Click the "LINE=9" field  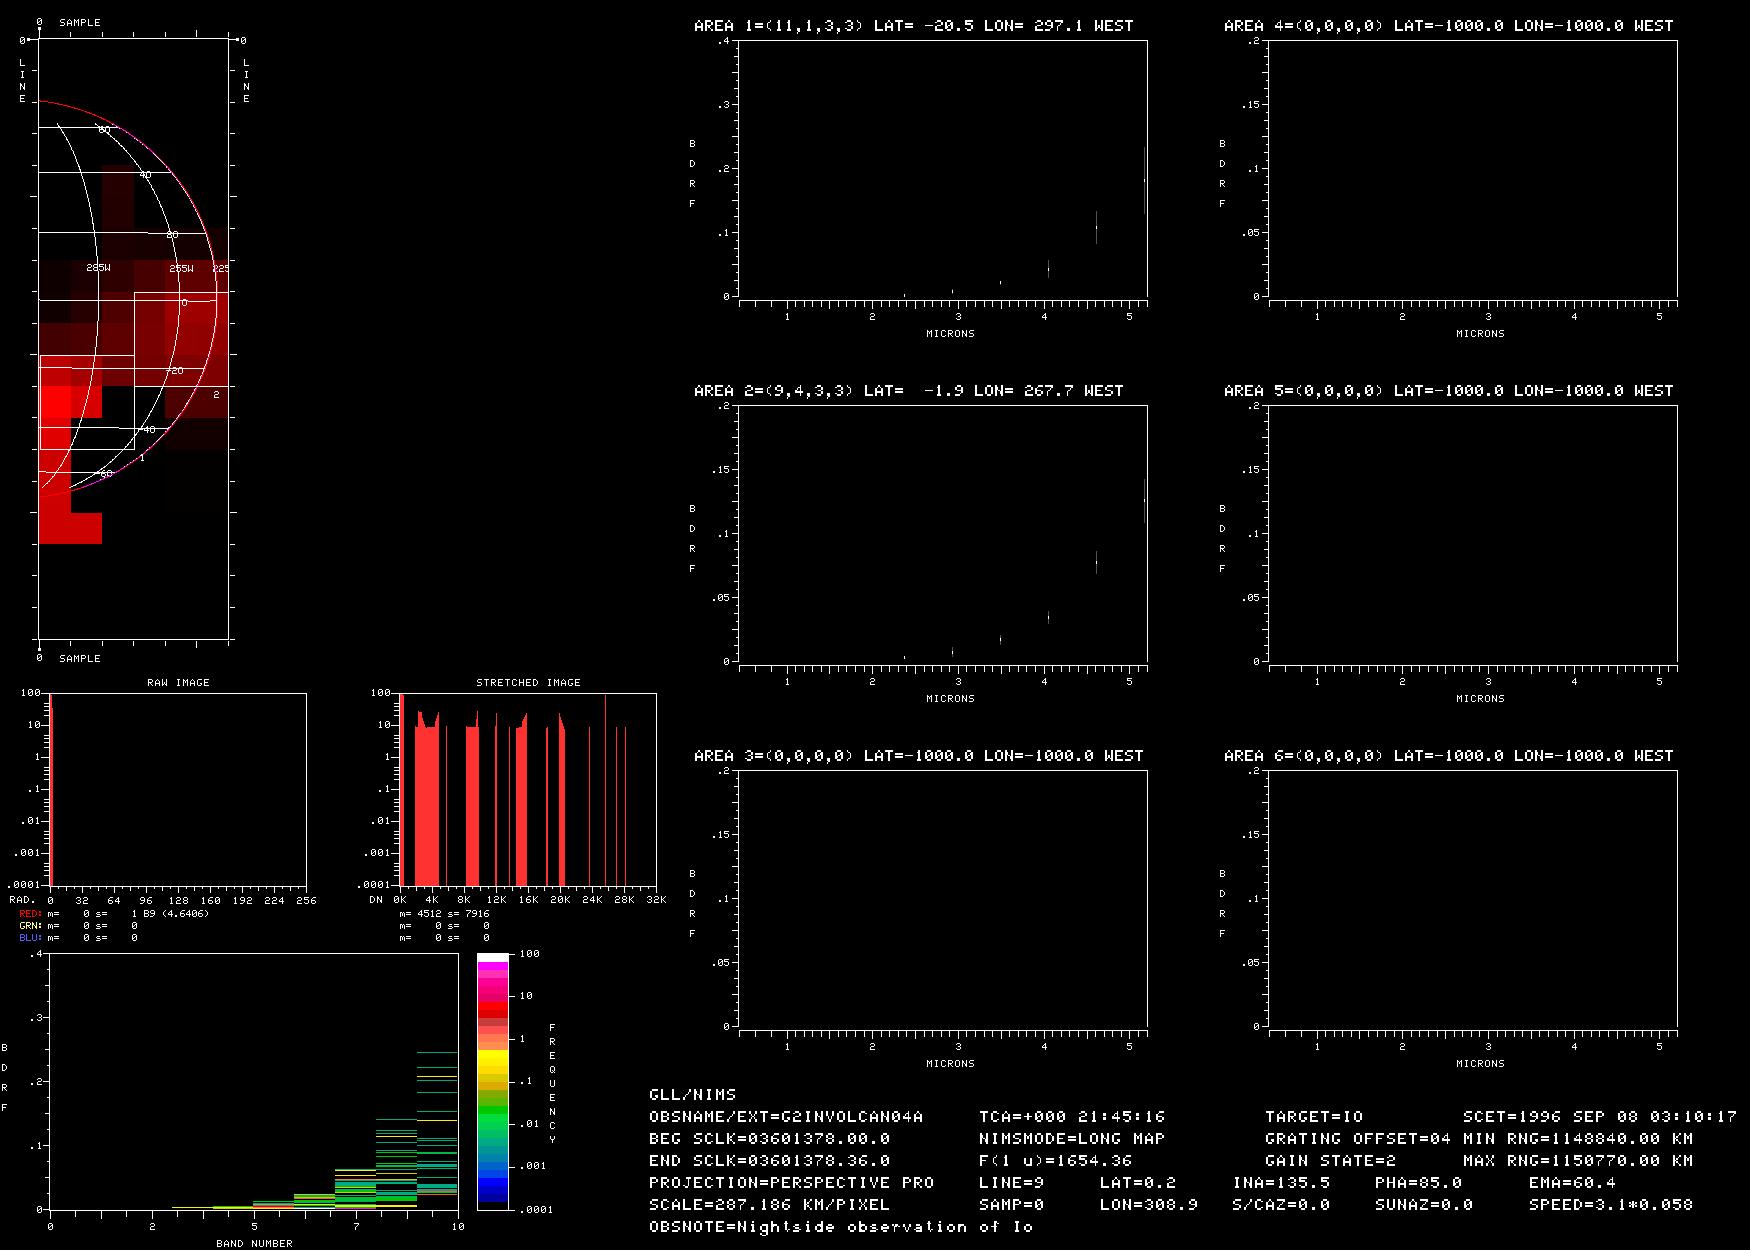click(x=1012, y=1183)
